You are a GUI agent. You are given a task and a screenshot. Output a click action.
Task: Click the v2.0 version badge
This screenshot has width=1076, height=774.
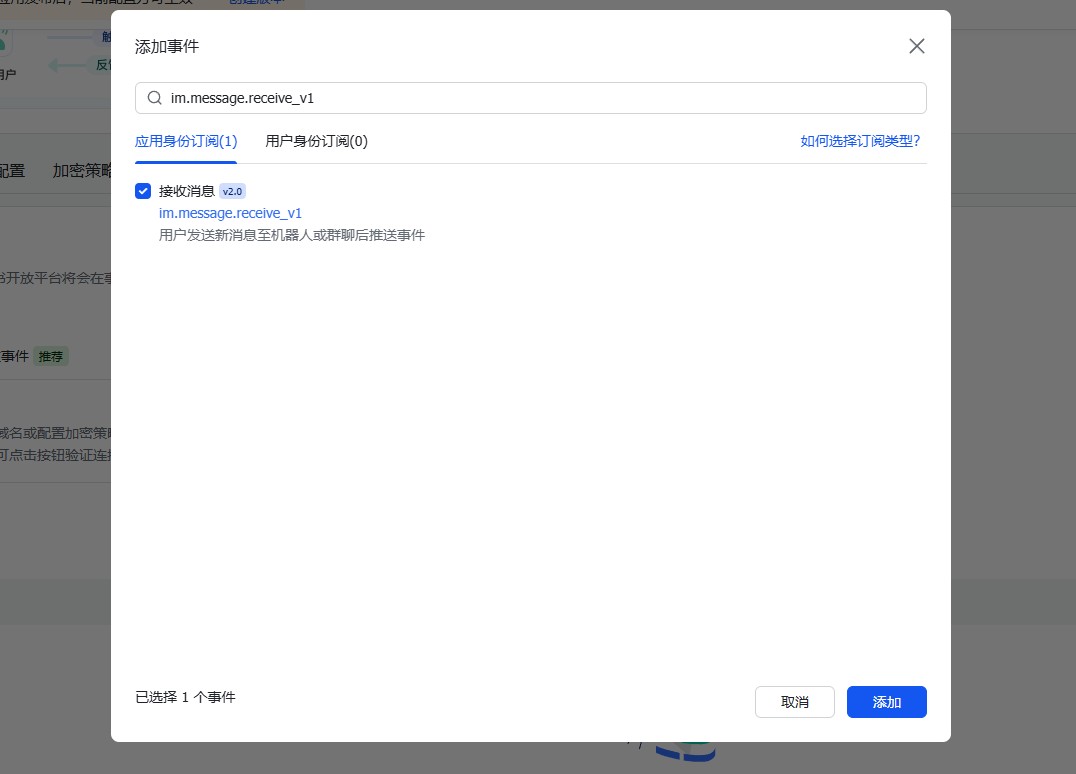233,191
